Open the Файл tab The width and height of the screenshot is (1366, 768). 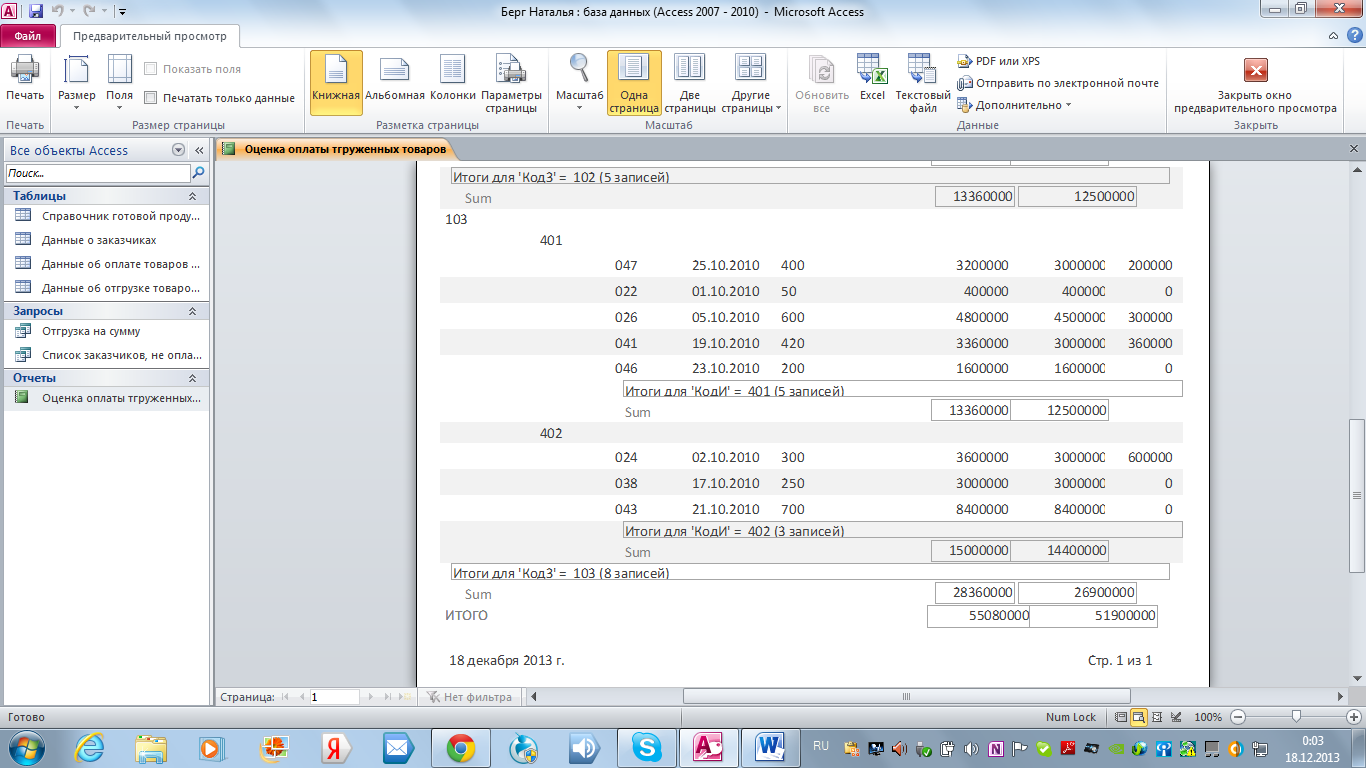[28, 36]
